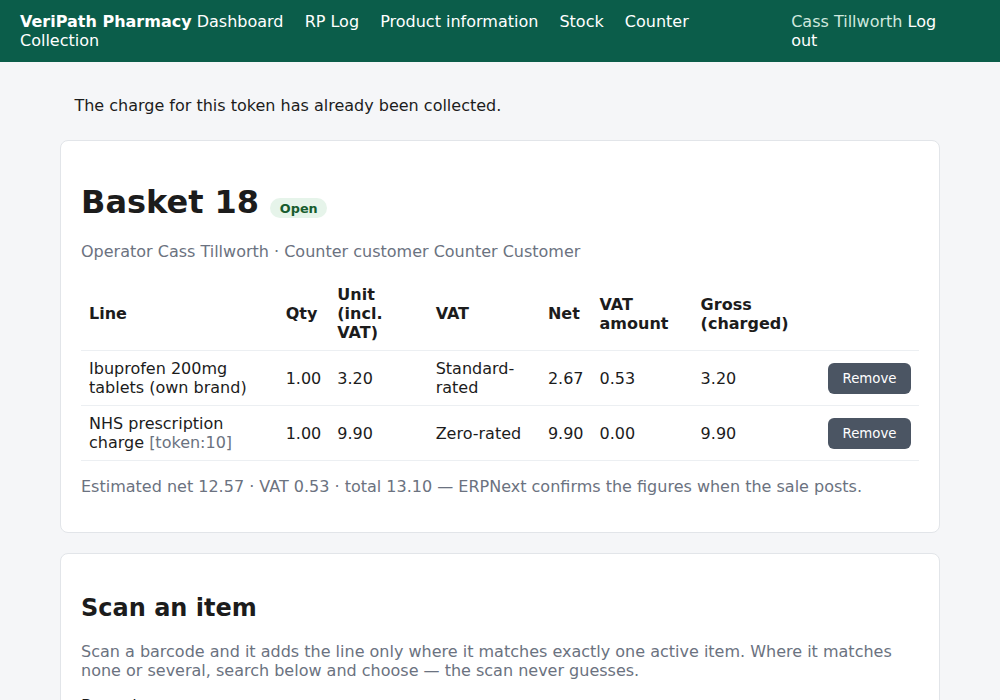
Task: Click the VeriPath Pharmacy brand name
Action: pos(106,21)
